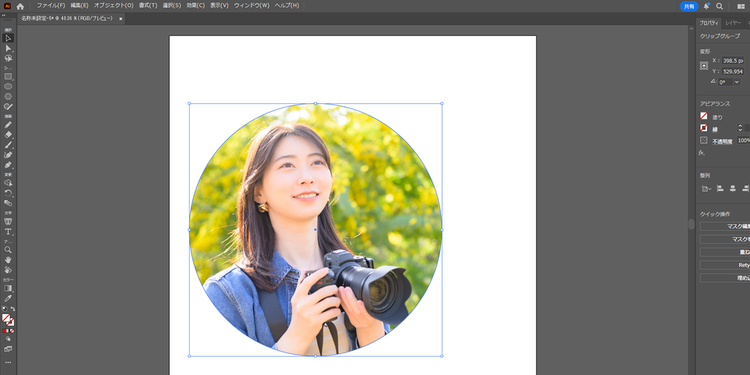Open the 編集(E) menu
The image size is (750, 375).
tap(79, 5)
